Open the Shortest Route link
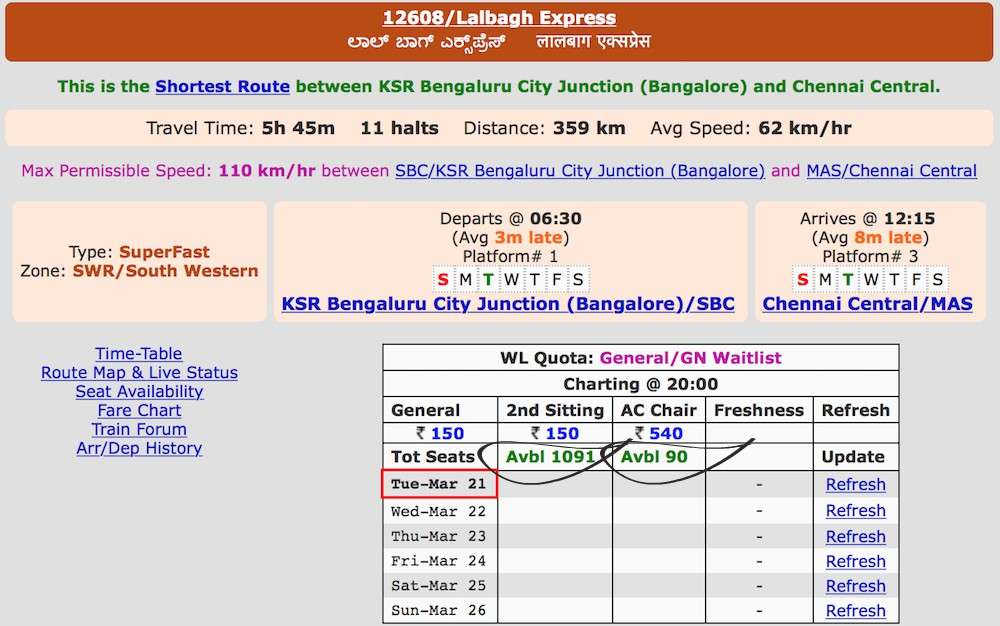 tap(223, 87)
